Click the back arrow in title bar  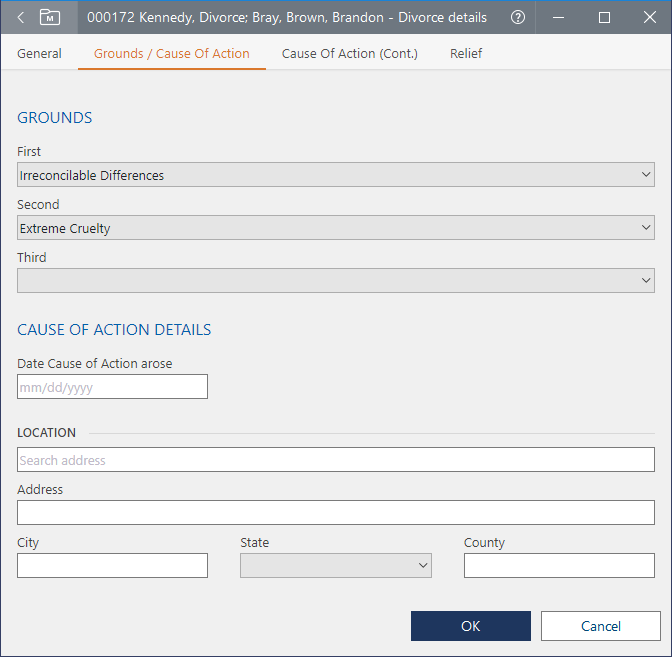(21, 18)
